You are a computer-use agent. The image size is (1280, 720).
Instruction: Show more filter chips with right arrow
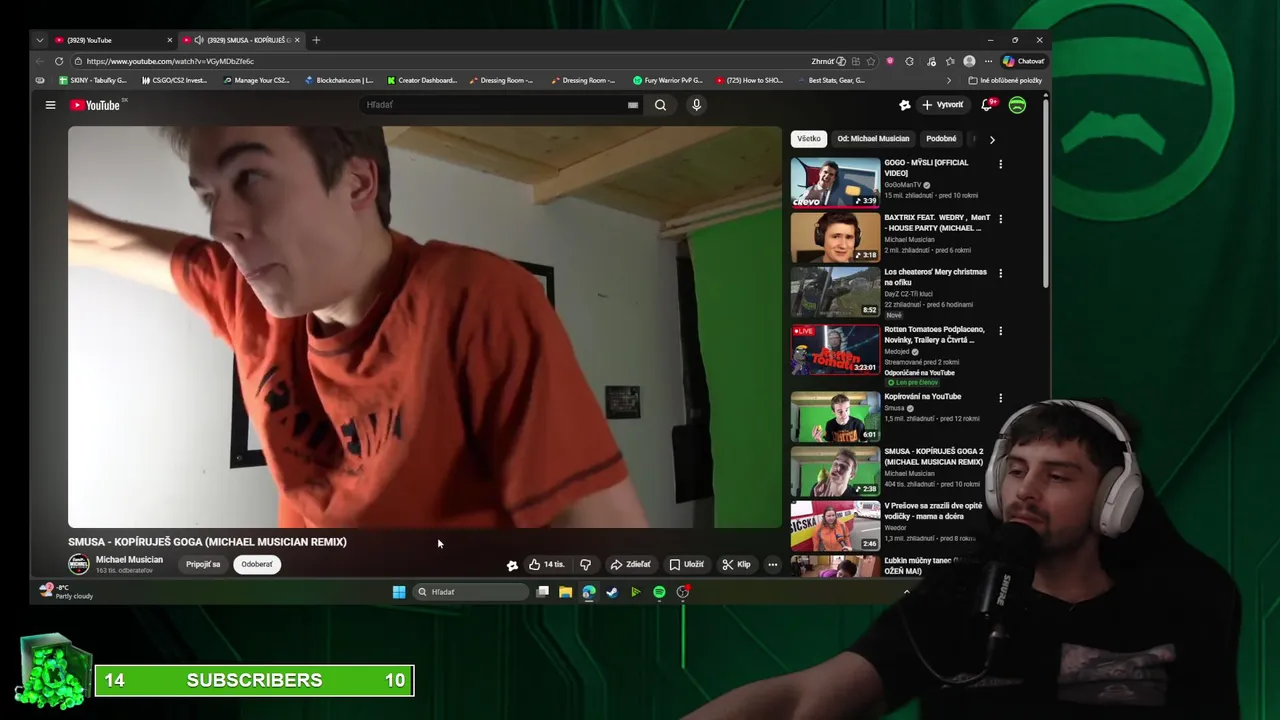(992, 139)
